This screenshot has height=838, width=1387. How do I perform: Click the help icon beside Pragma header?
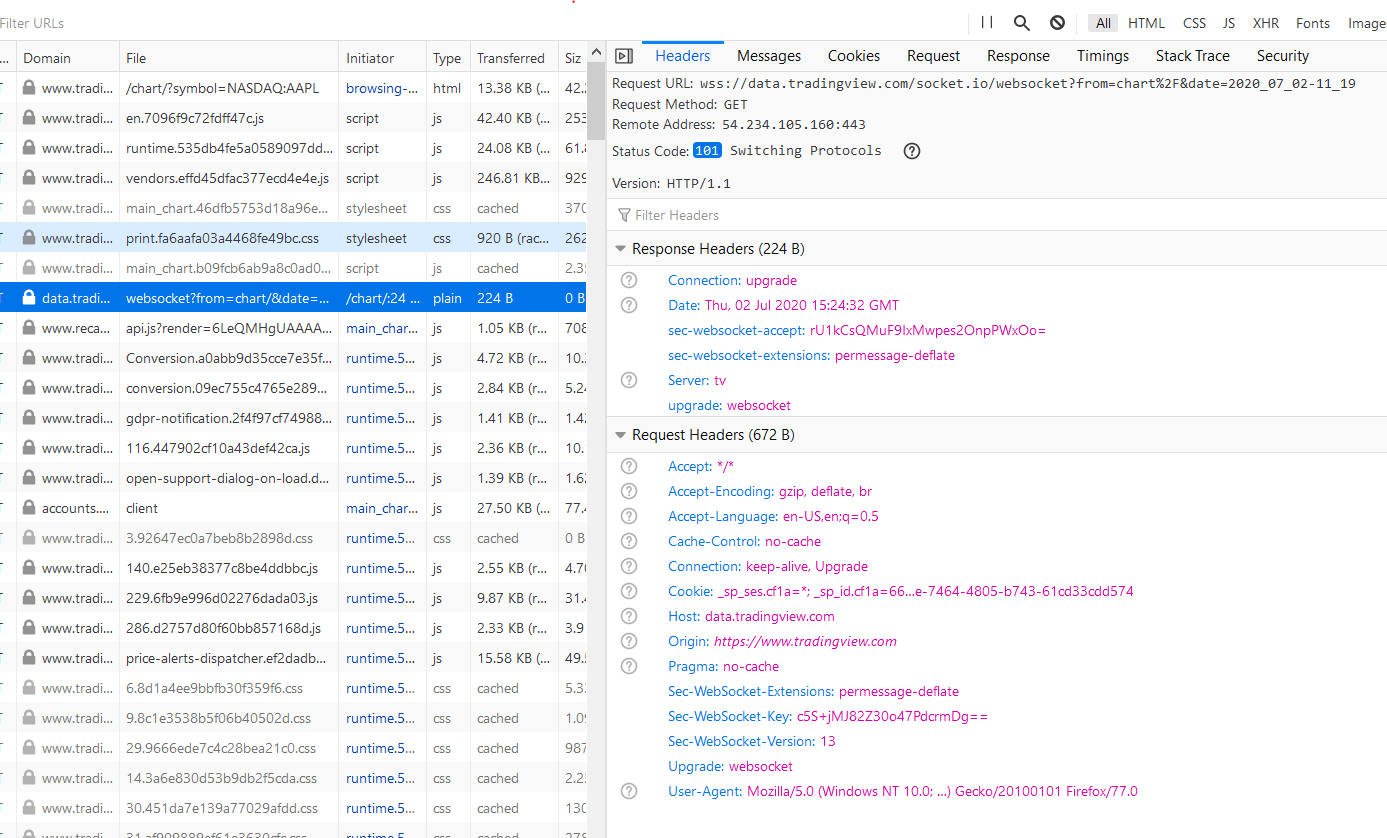[628, 665]
